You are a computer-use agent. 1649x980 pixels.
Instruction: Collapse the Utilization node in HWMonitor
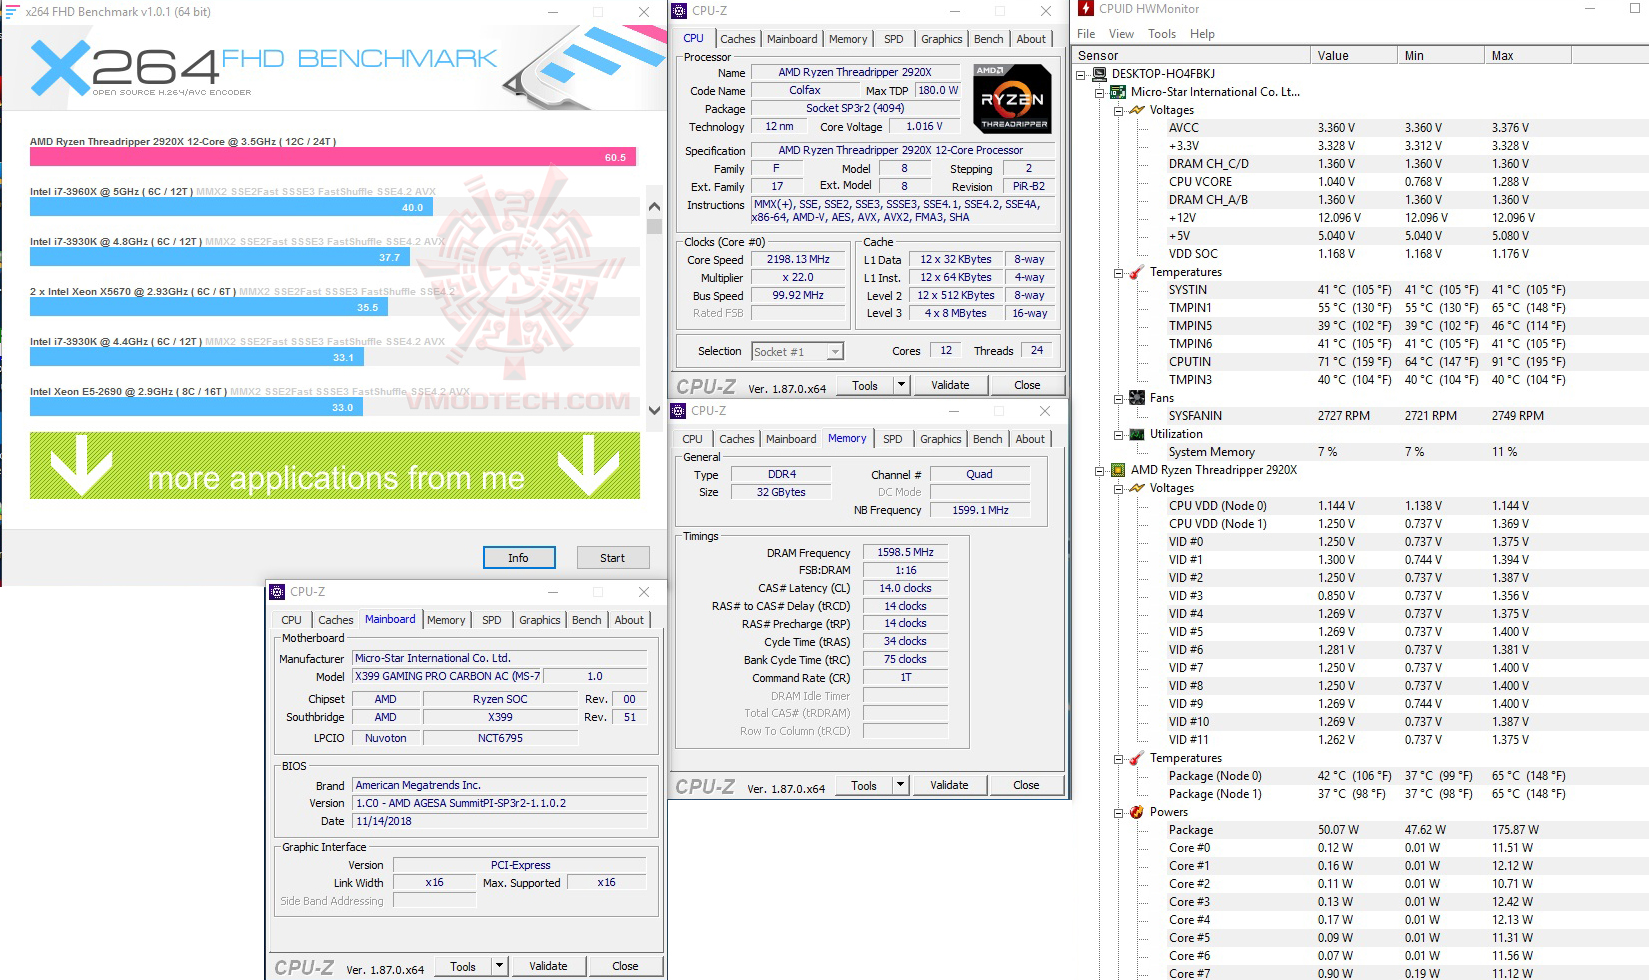[1119, 434]
